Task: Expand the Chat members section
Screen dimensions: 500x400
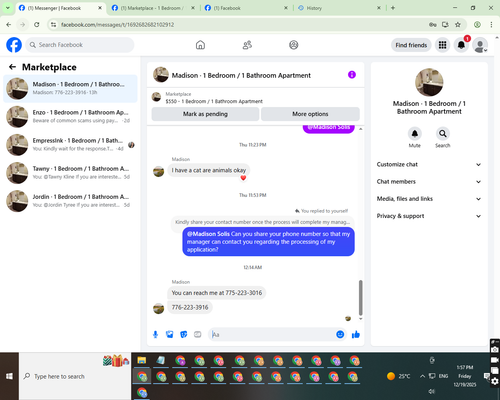Action: point(429,182)
